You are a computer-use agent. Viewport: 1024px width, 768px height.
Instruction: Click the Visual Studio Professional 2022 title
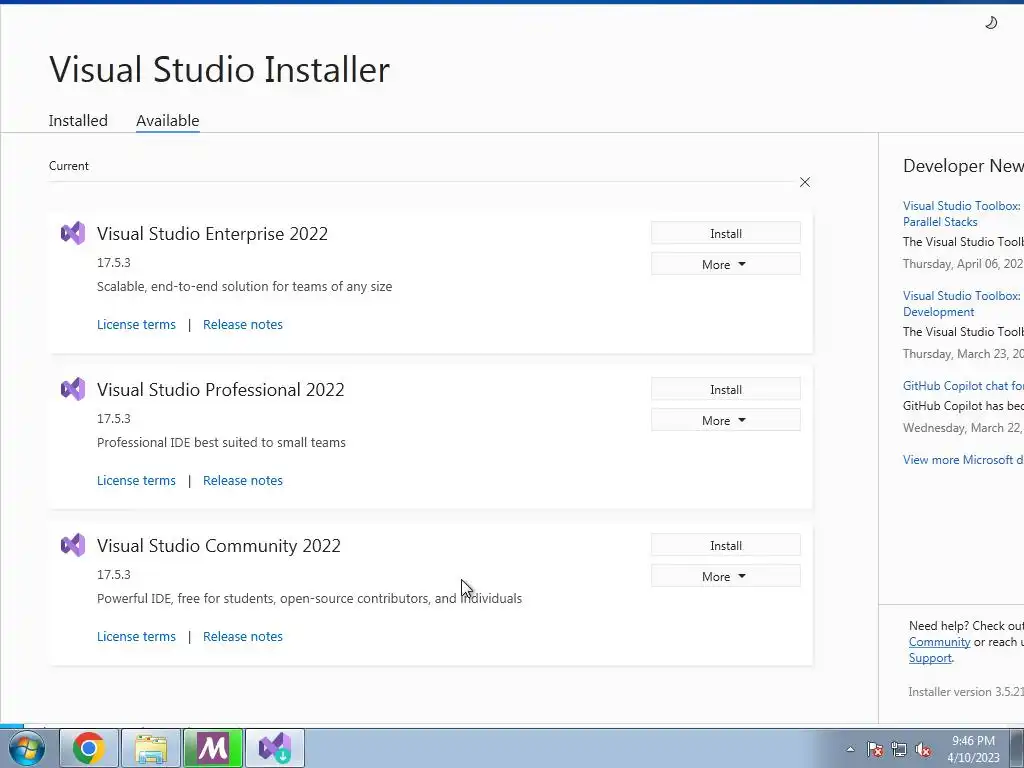[221, 389]
